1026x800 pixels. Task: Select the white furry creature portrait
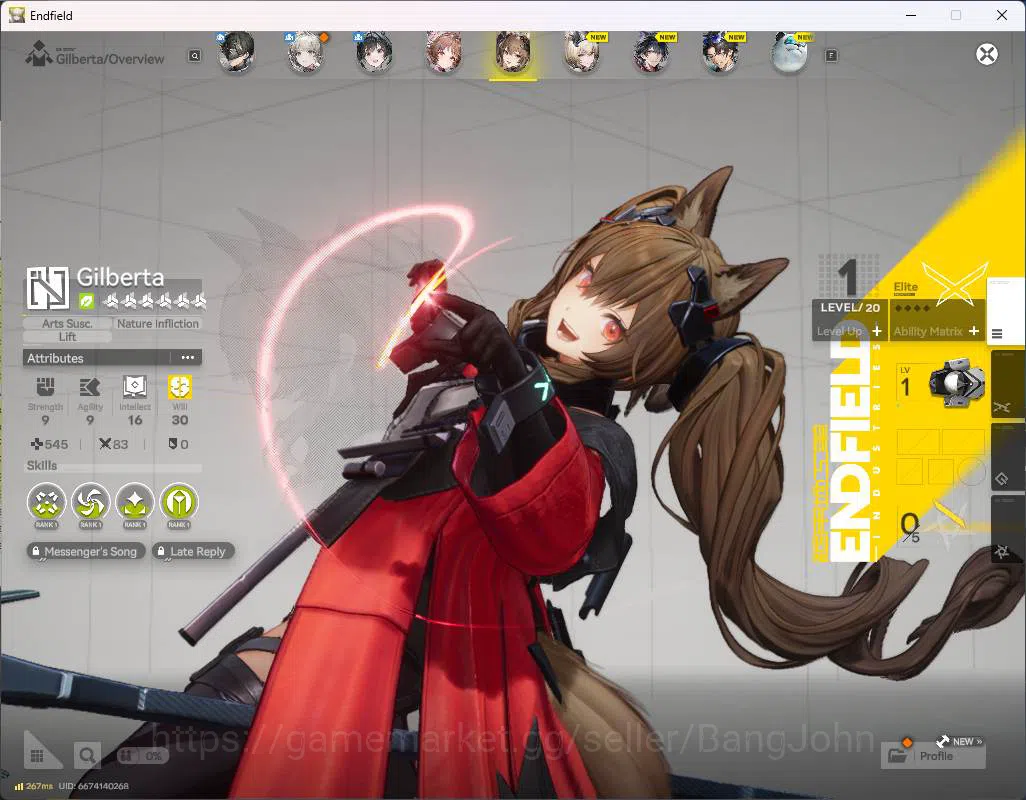(x=790, y=52)
